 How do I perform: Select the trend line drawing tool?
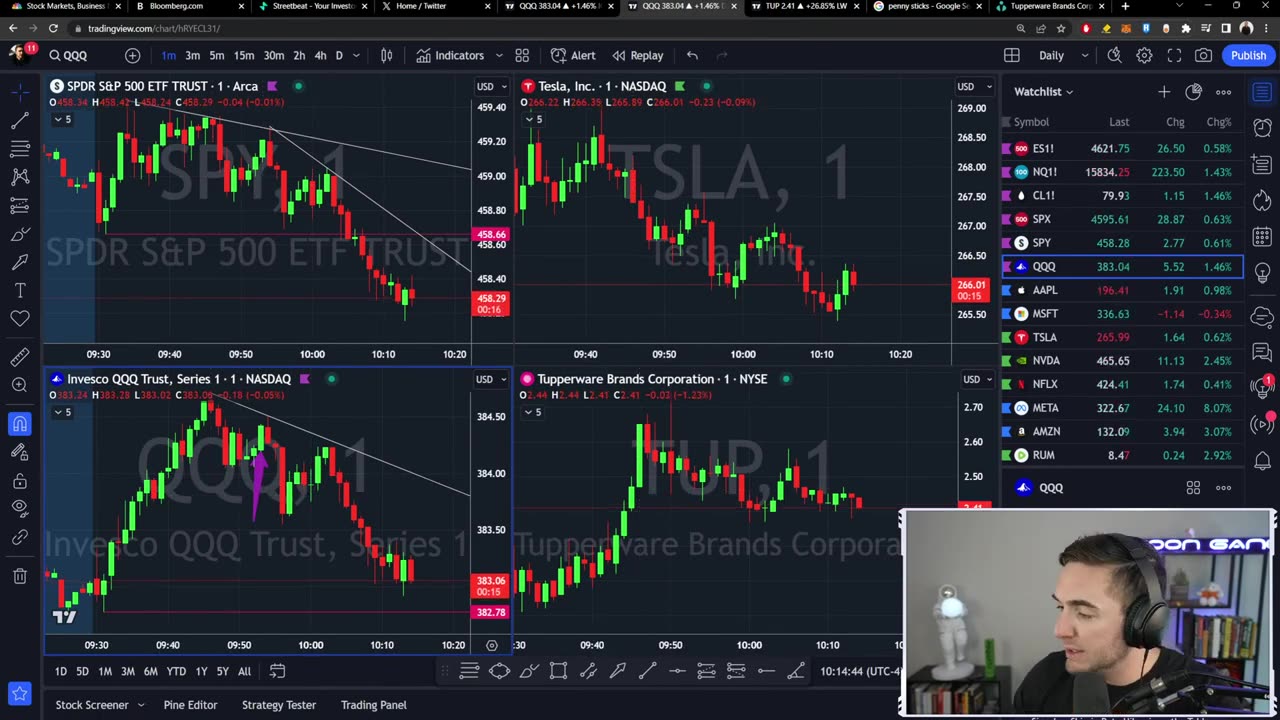tap(19, 121)
